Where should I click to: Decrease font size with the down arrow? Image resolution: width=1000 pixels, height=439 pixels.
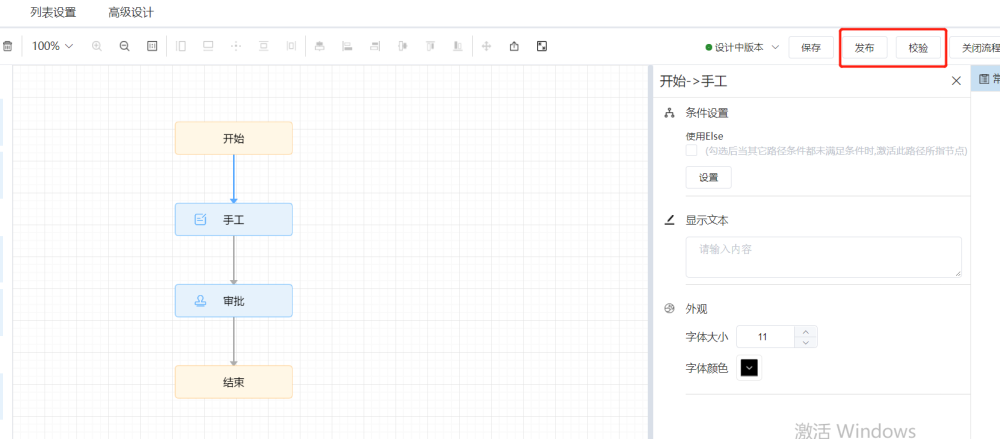pyautogui.click(x=807, y=343)
